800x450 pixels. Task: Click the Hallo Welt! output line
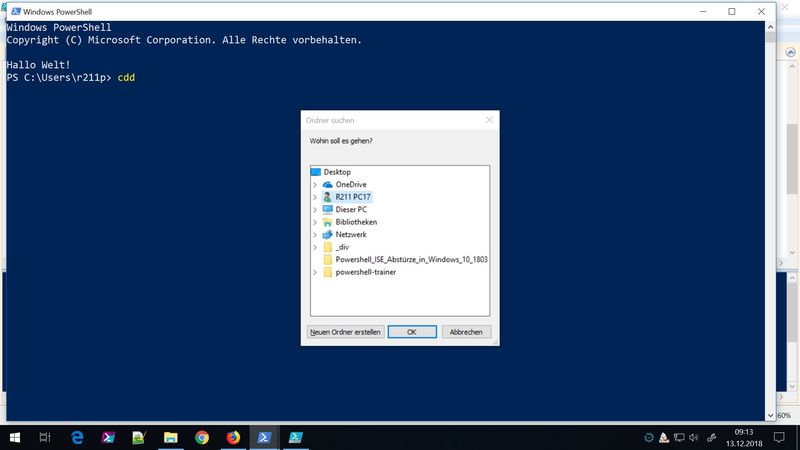(x=38, y=65)
